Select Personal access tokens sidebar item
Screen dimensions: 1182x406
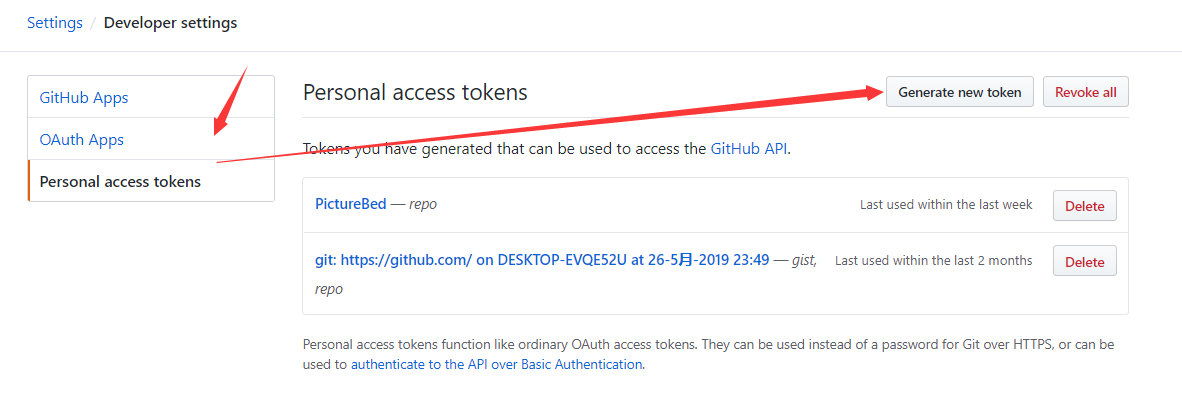tap(120, 182)
